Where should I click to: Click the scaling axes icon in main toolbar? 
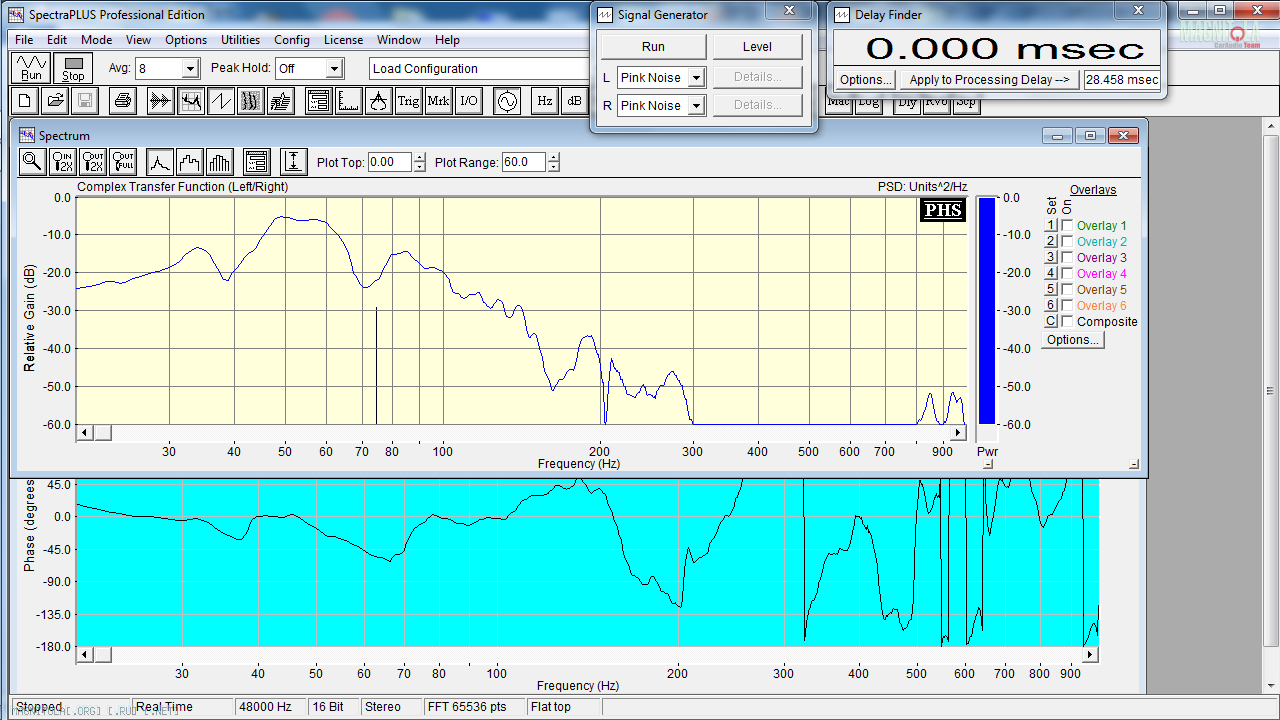349,100
